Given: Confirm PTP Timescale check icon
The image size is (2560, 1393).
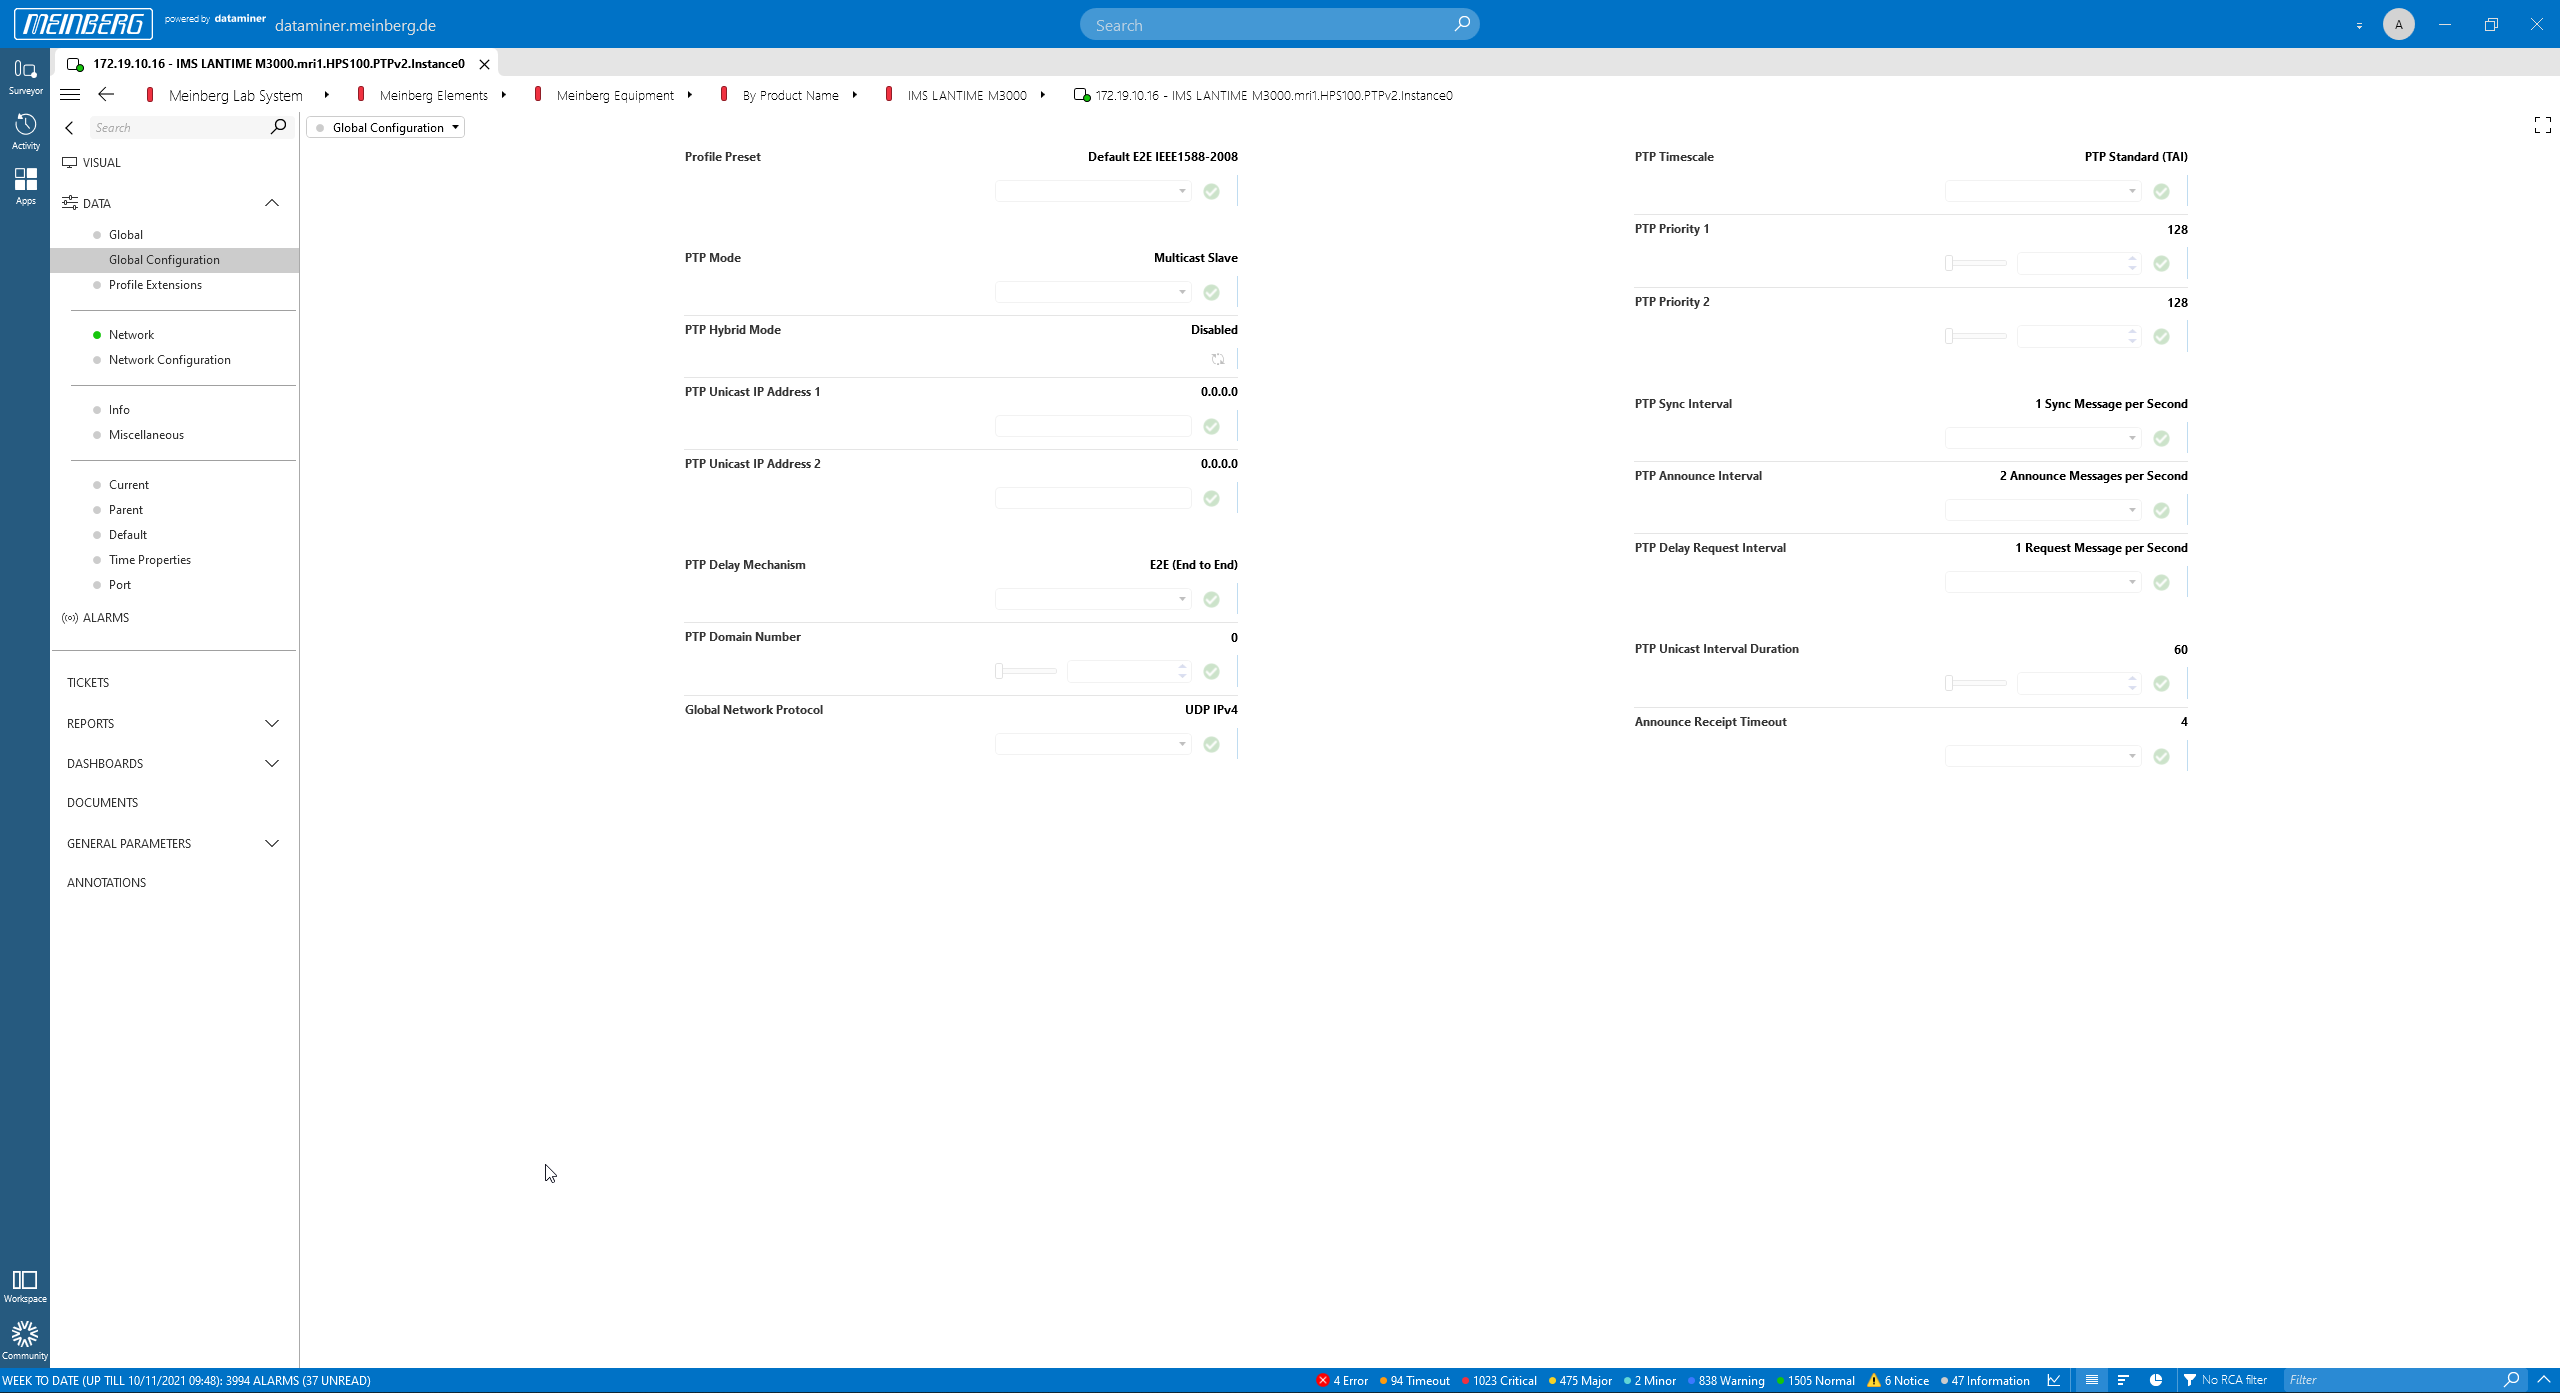Looking at the screenshot, I should [2162, 191].
